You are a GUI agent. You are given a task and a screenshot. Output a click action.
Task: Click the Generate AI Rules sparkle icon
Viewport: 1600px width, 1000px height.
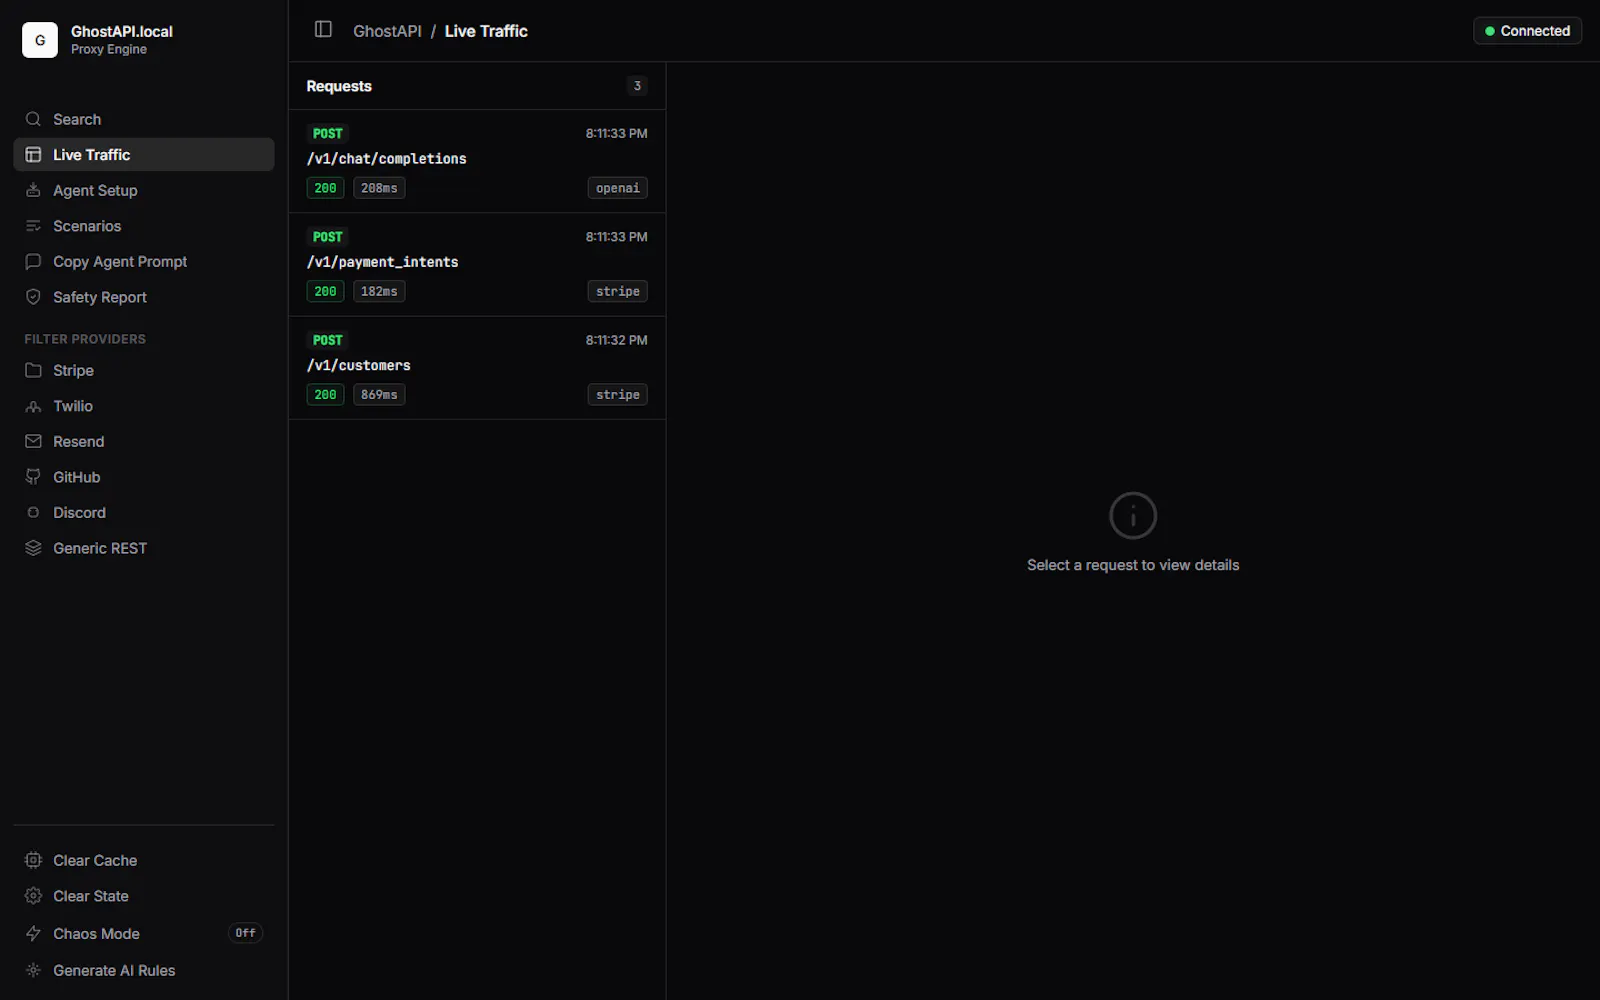tap(33, 970)
